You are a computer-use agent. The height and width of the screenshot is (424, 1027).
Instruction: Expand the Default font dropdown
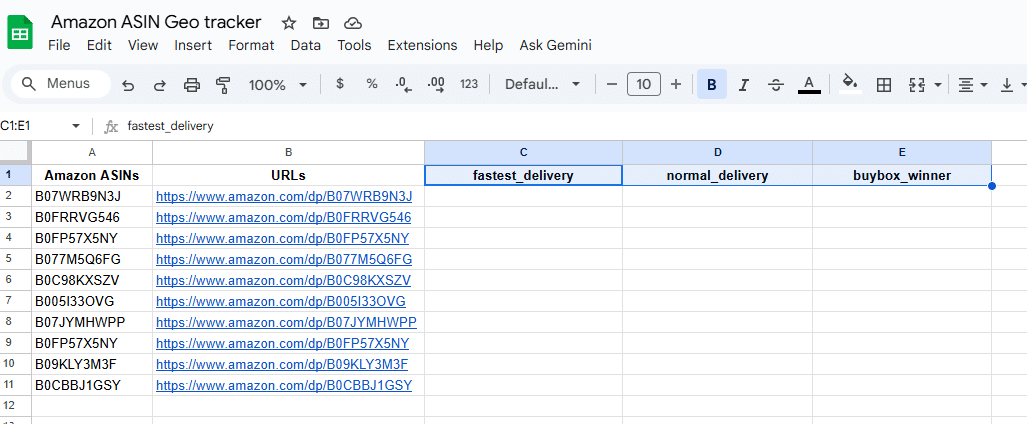pos(542,85)
